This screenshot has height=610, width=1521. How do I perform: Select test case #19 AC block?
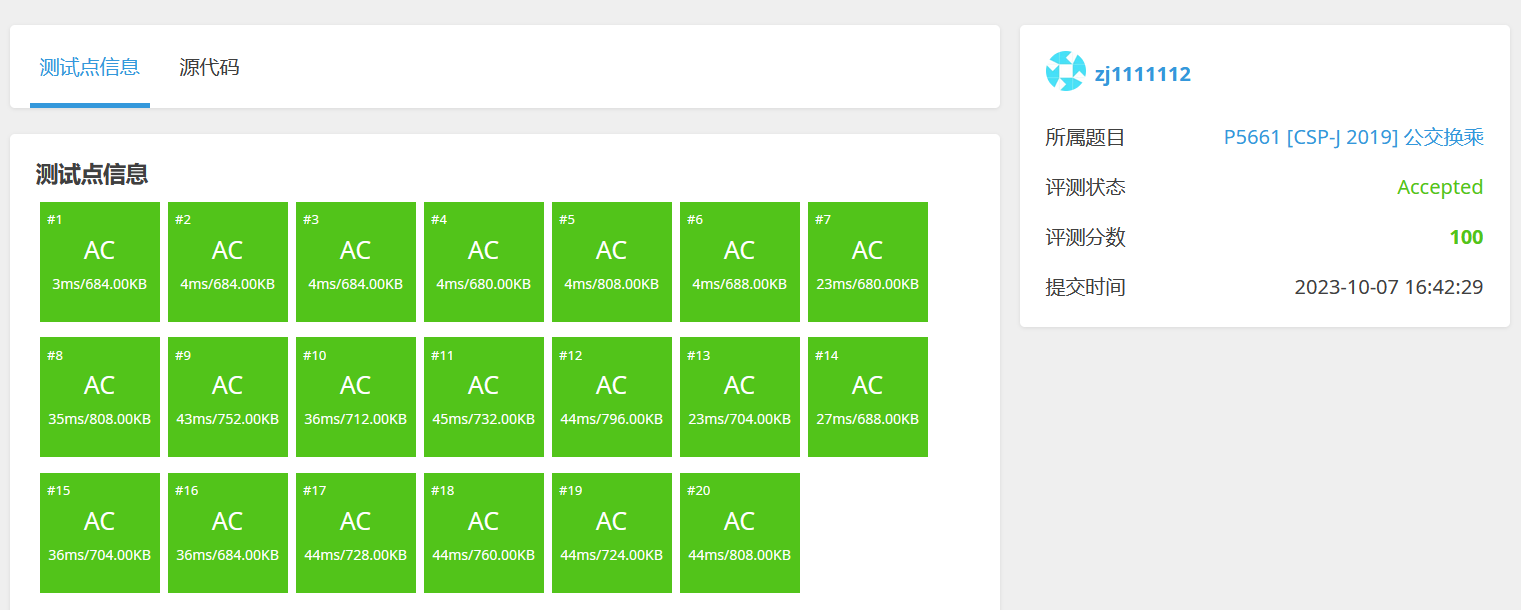point(612,533)
